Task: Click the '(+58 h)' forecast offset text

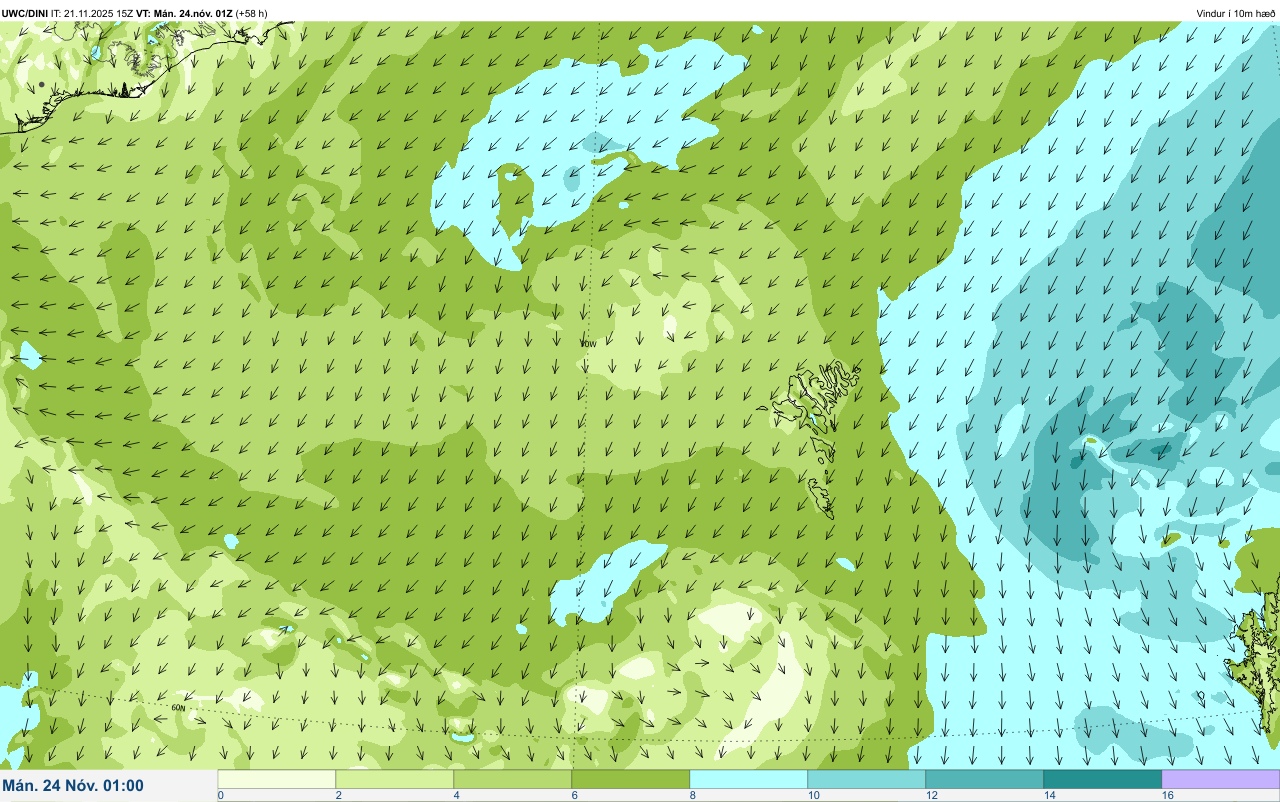Action: [252, 13]
